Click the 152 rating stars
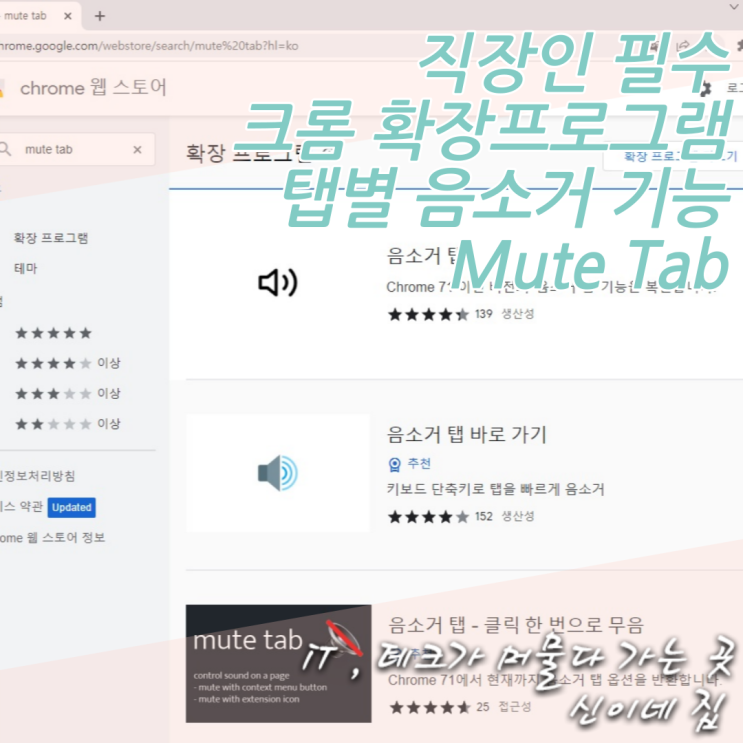The height and width of the screenshot is (743, 743). (x=428, y=516)
